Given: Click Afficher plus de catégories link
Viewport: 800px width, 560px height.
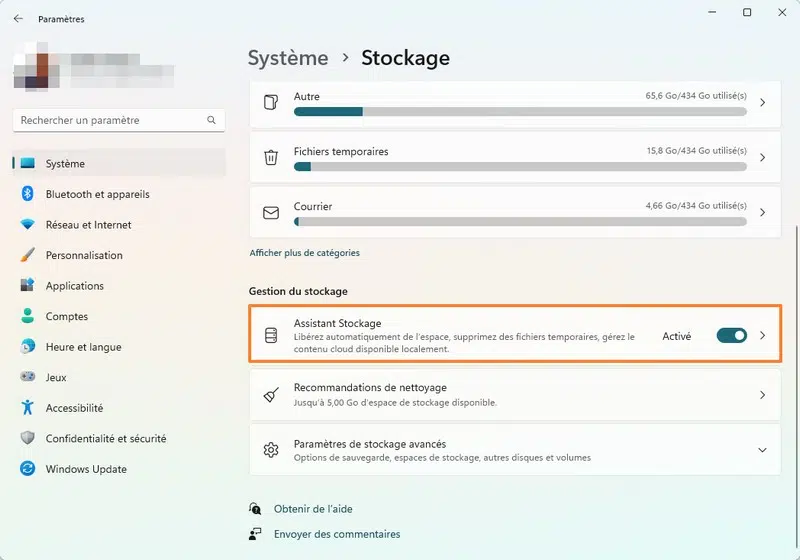Looking at the screenshot, I should click(304, 253).
